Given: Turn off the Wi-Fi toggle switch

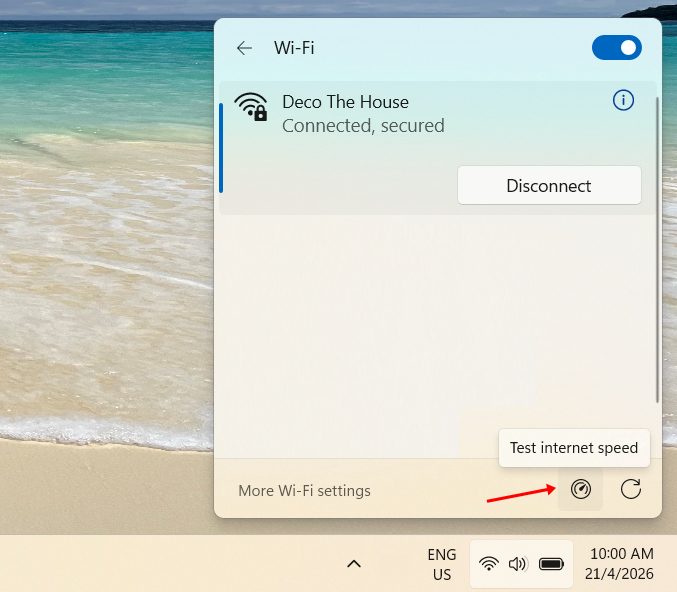Looking at the screenshot, I should [616, 47].
